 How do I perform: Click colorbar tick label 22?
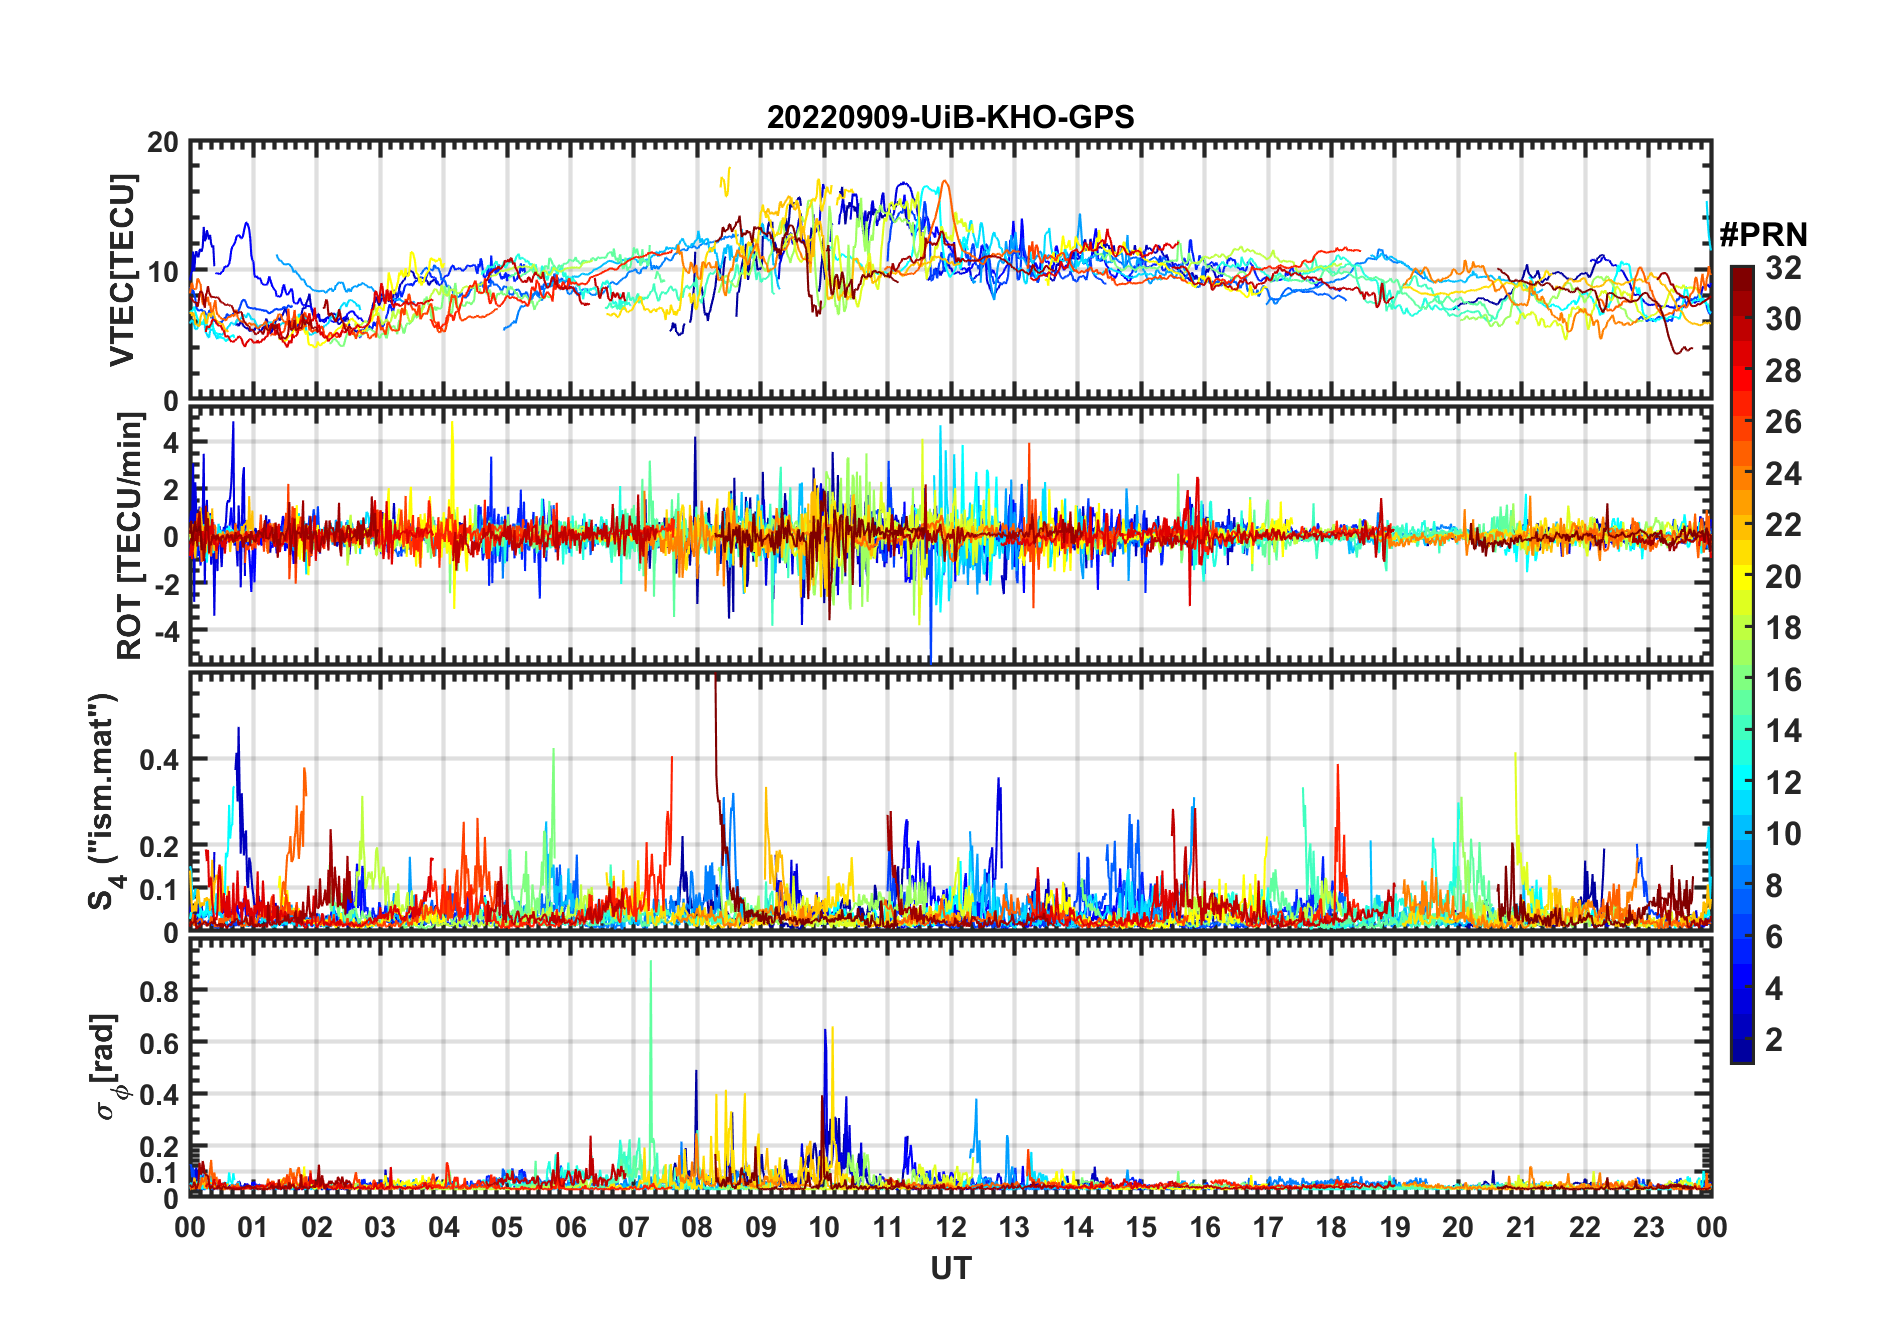click(x=1783, y=525)
